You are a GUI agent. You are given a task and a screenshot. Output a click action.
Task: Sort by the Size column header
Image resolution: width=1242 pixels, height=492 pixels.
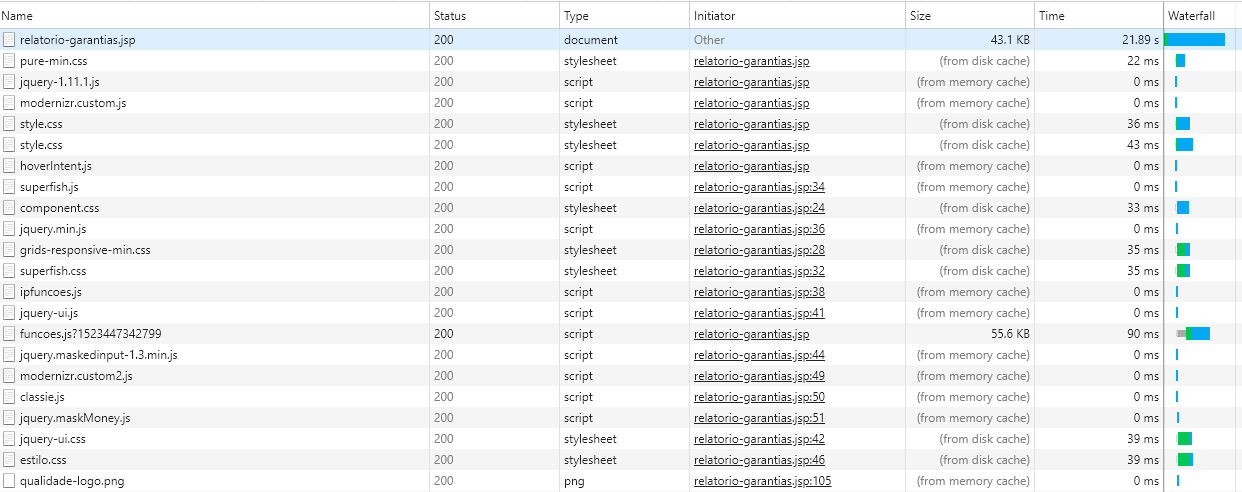[969, 16]
